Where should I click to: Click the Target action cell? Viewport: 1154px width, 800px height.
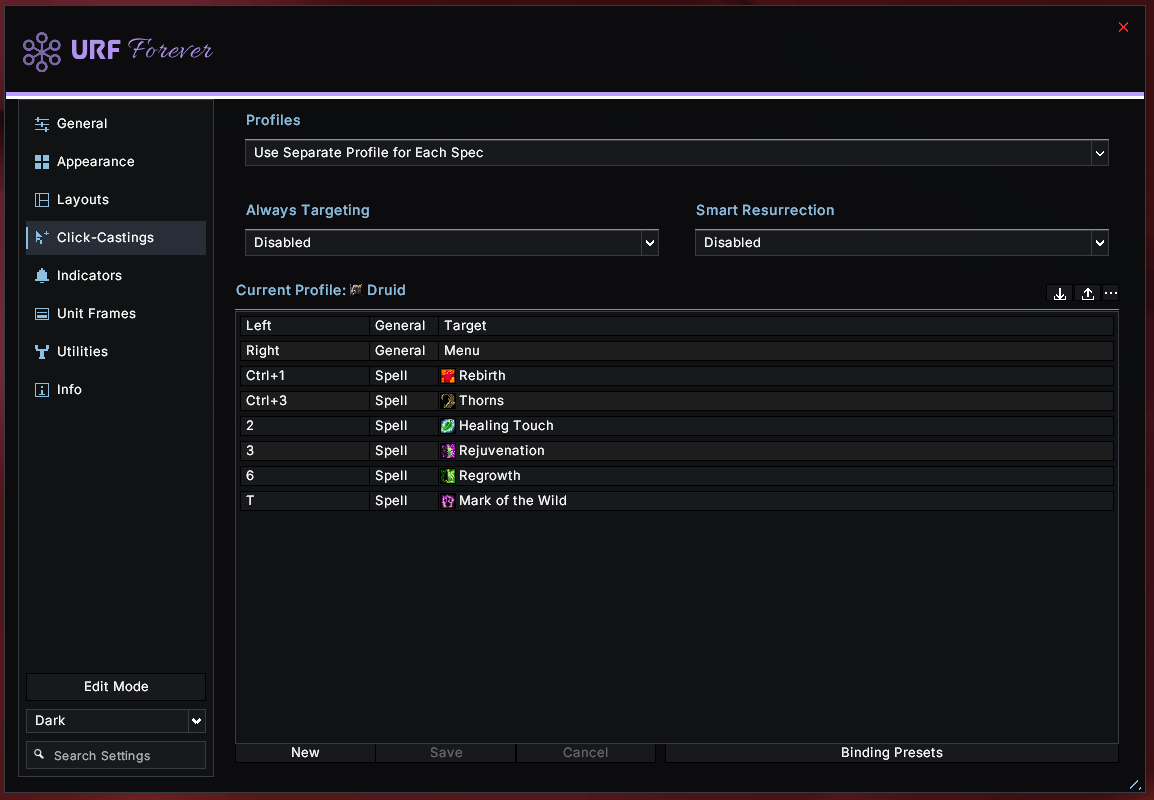tap(776, 326)
